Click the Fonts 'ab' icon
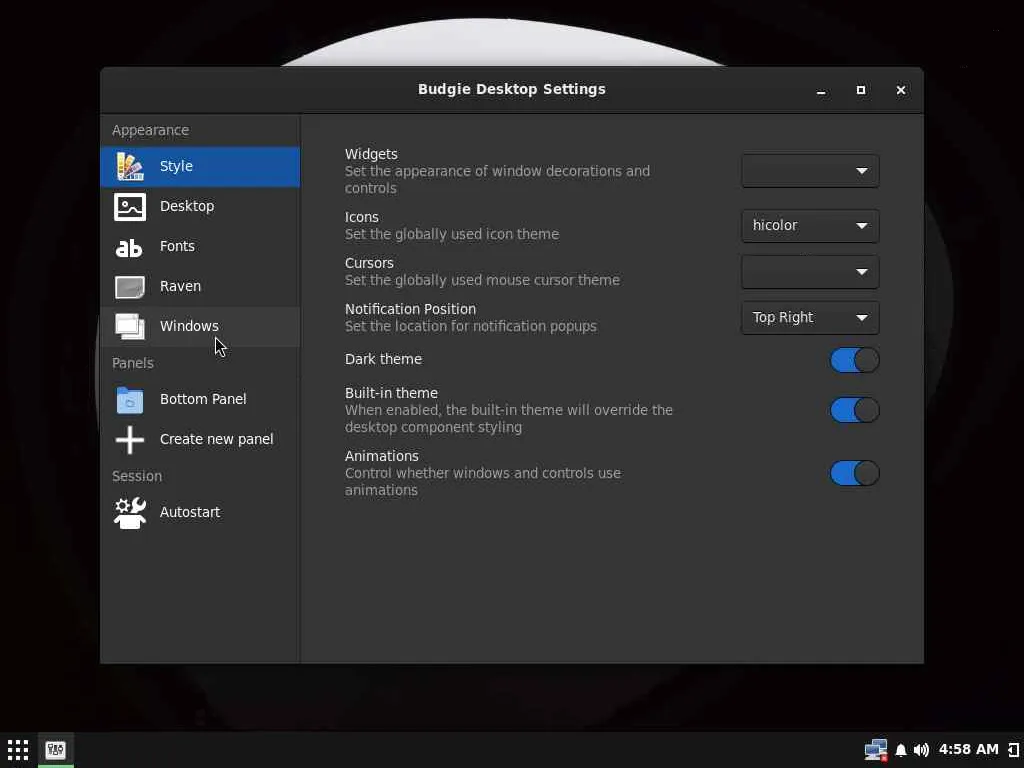Image resolution: width=1024 pixels, height=768 pixels. (129, 248)
